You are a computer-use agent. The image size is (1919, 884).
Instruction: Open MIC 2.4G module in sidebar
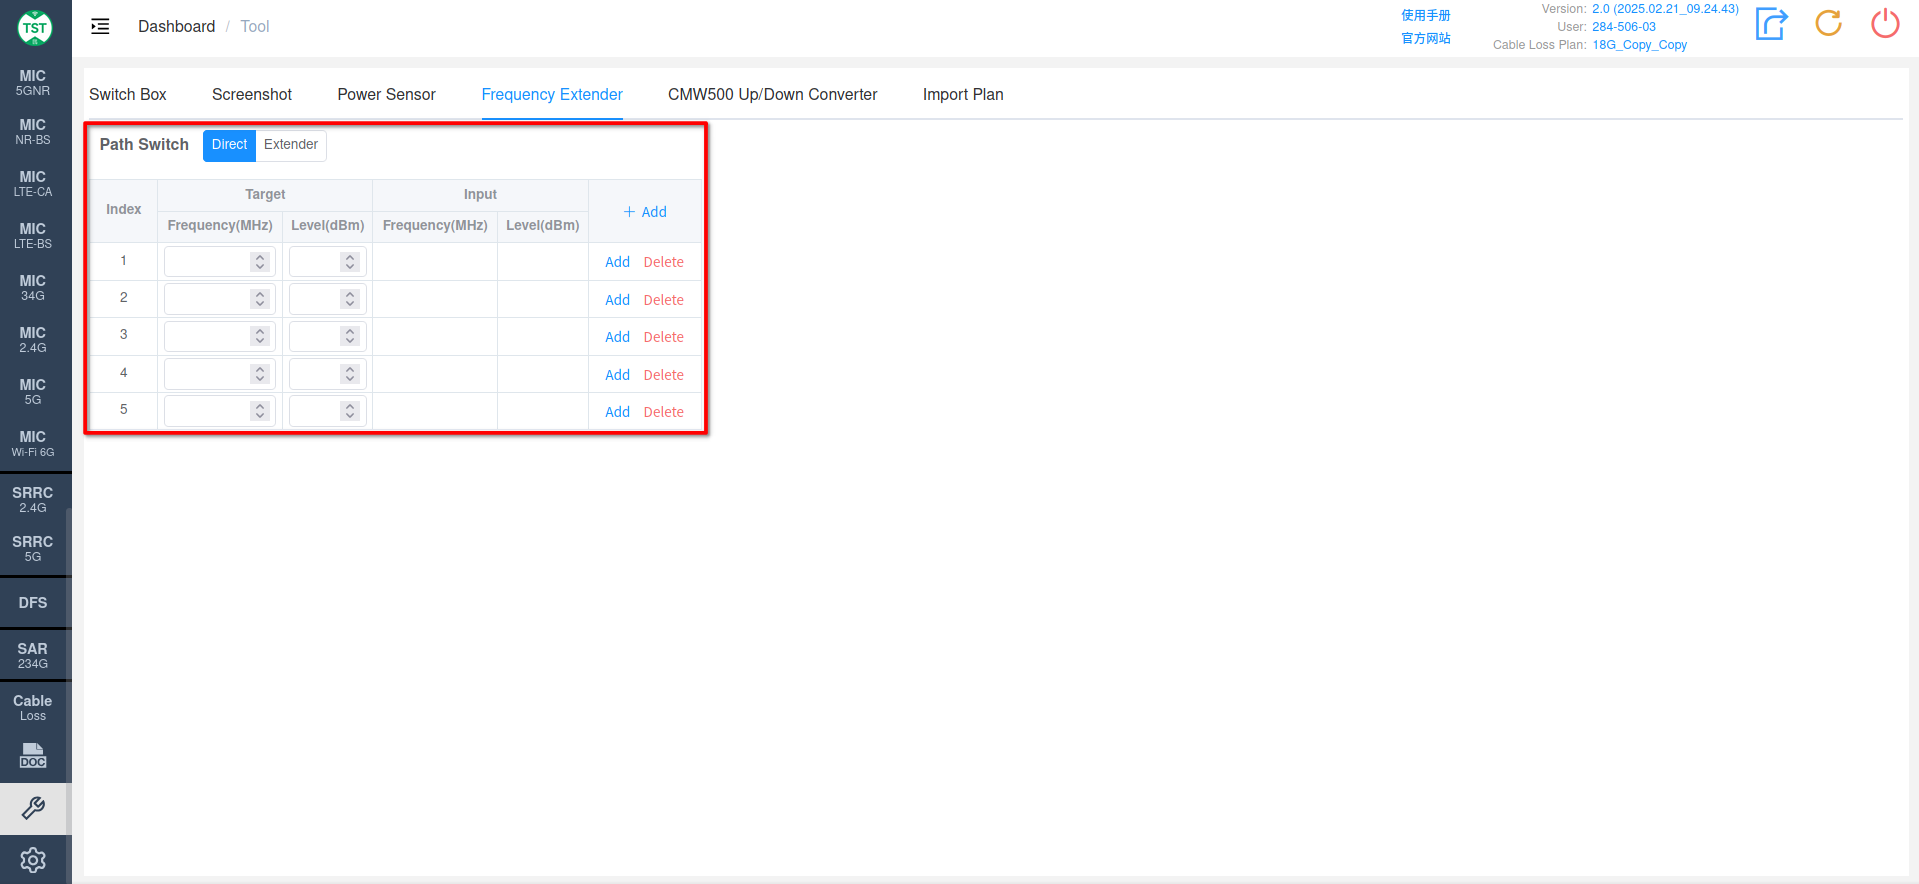point(33,340)
